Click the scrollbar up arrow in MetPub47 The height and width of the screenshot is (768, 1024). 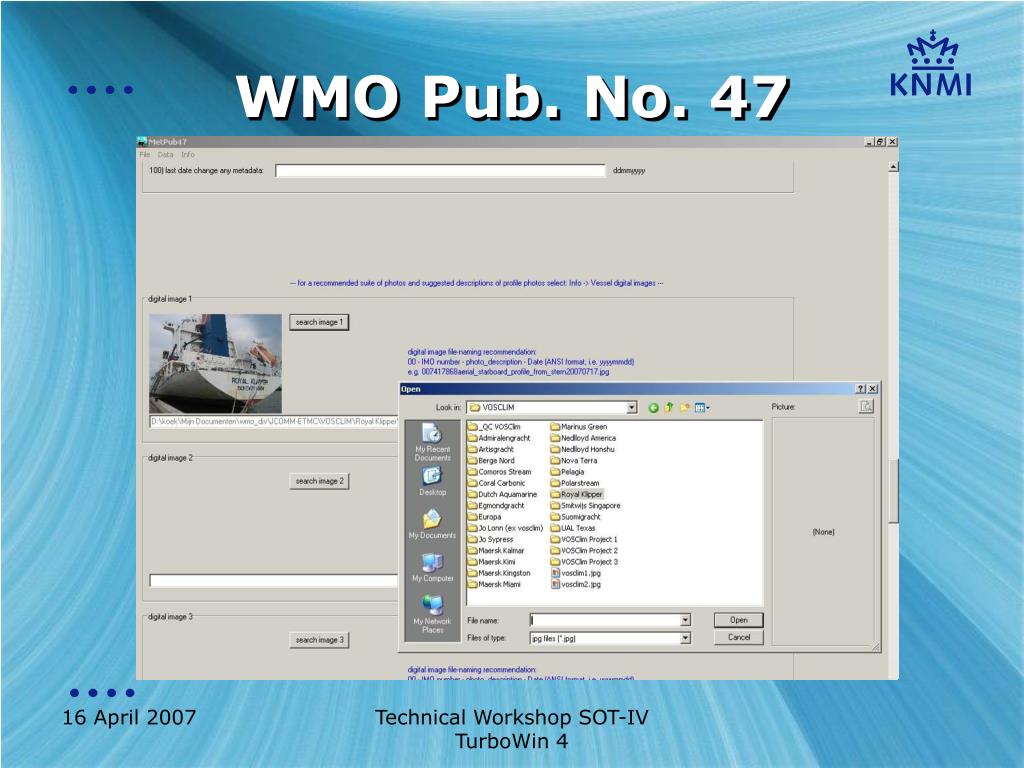[x=893, y=167]
